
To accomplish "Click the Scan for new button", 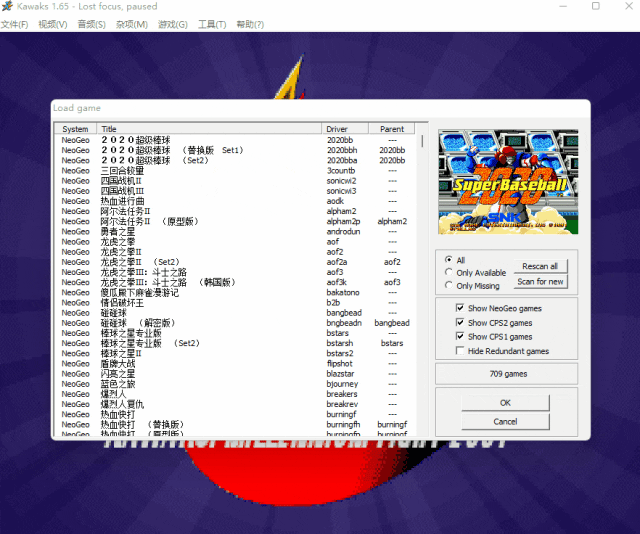I will [x=540, y=282].
